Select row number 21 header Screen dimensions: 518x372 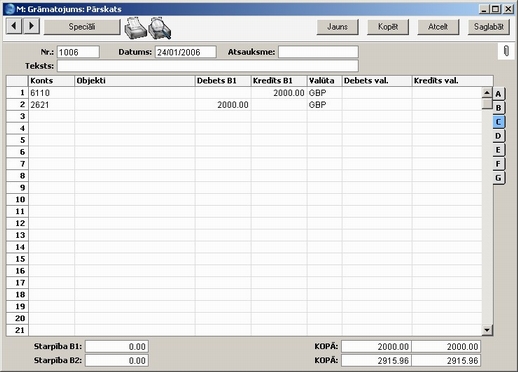17,330
